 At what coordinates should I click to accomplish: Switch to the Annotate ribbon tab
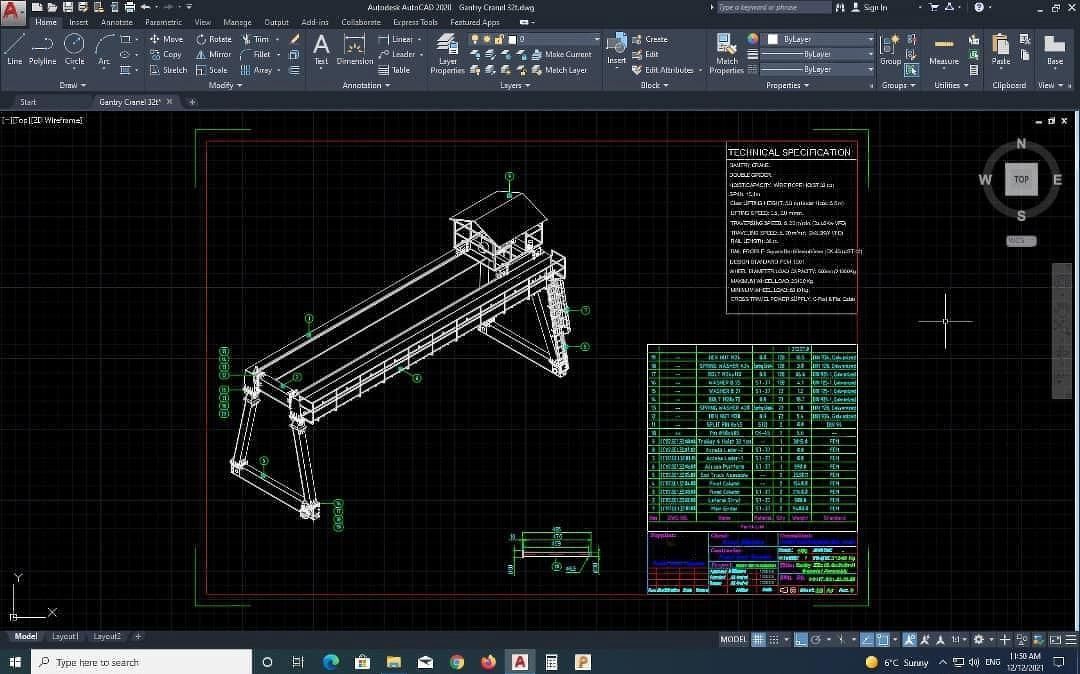116,22
